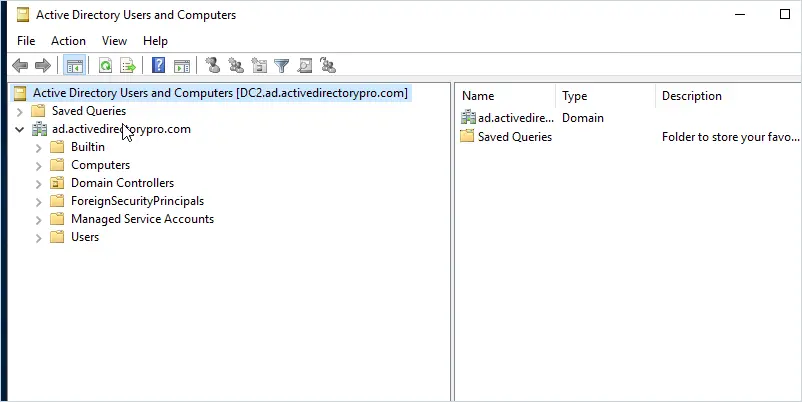This screenshot has height=402, width=802.
Task: Click Find objects magnifier toolbar icon
Action: (304, 65)
